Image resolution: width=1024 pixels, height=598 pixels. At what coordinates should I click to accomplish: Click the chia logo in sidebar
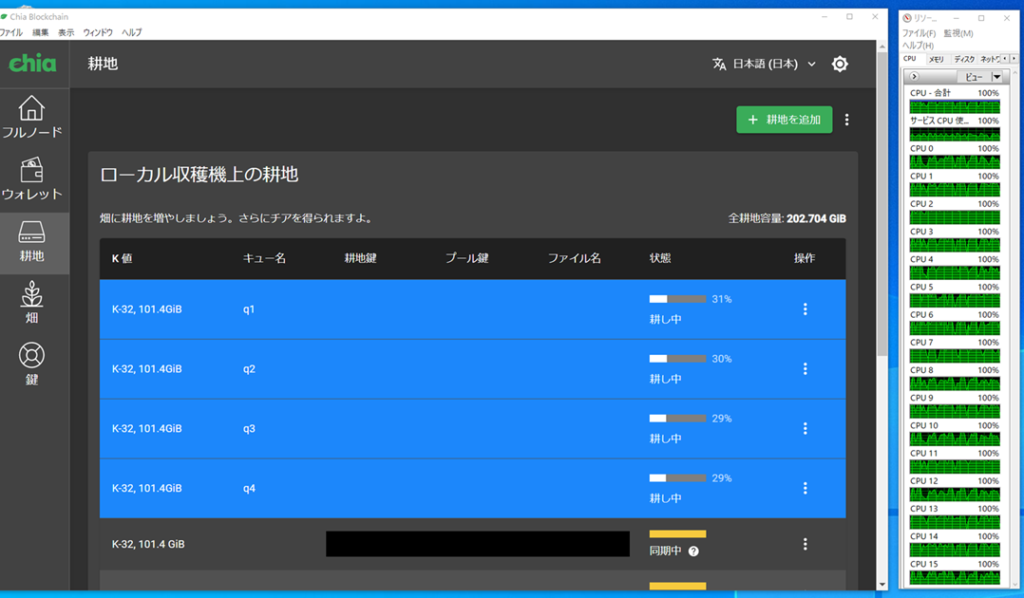click(x=32, y=63)
